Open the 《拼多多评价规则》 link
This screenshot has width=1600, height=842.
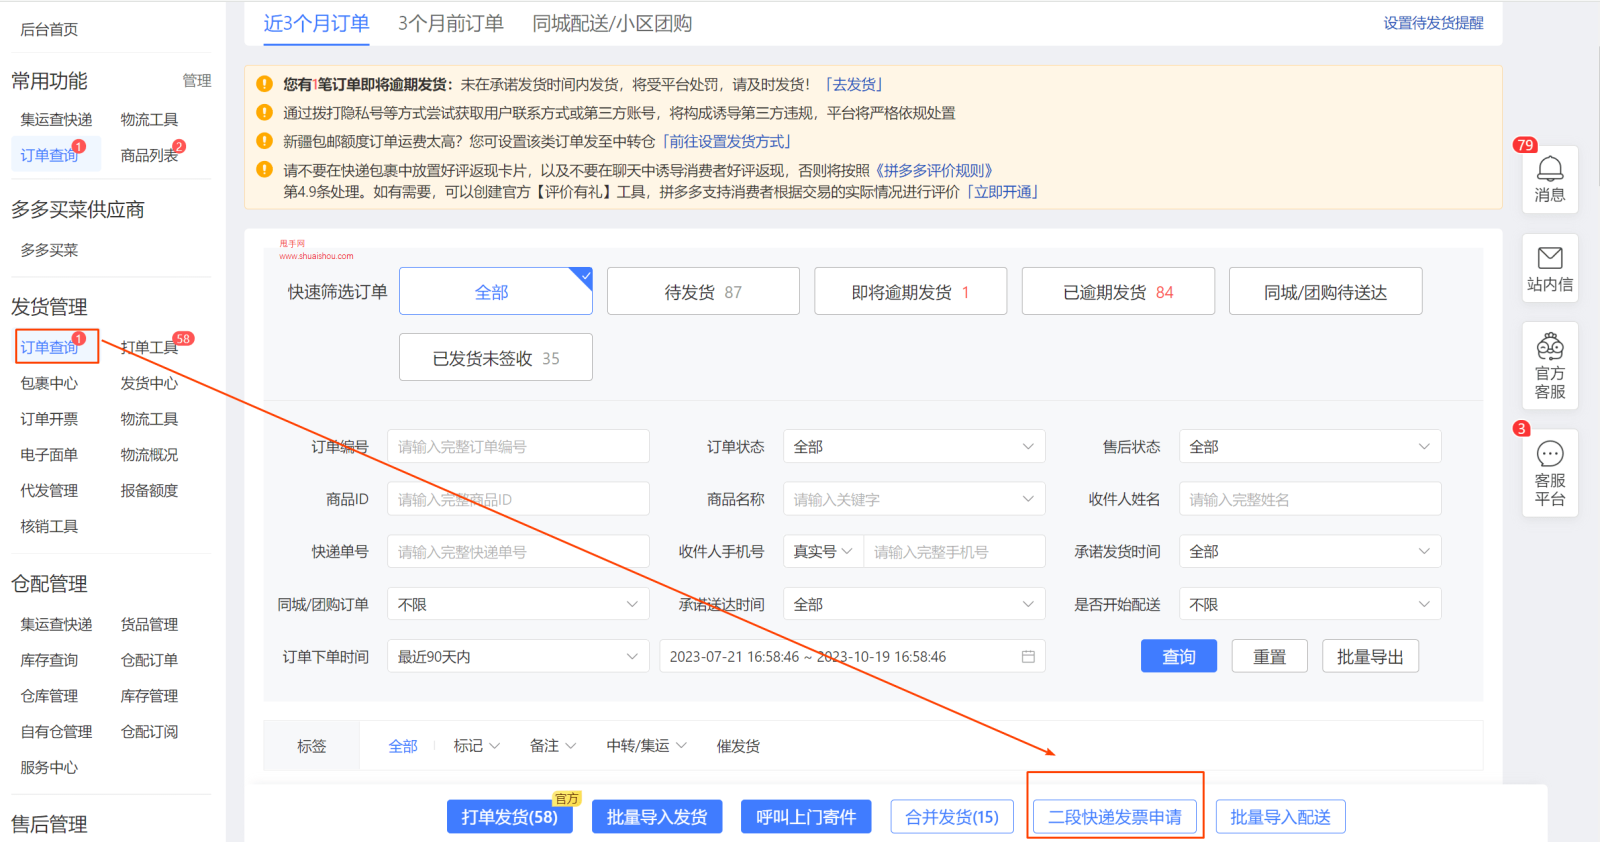[x=934, y=170]
